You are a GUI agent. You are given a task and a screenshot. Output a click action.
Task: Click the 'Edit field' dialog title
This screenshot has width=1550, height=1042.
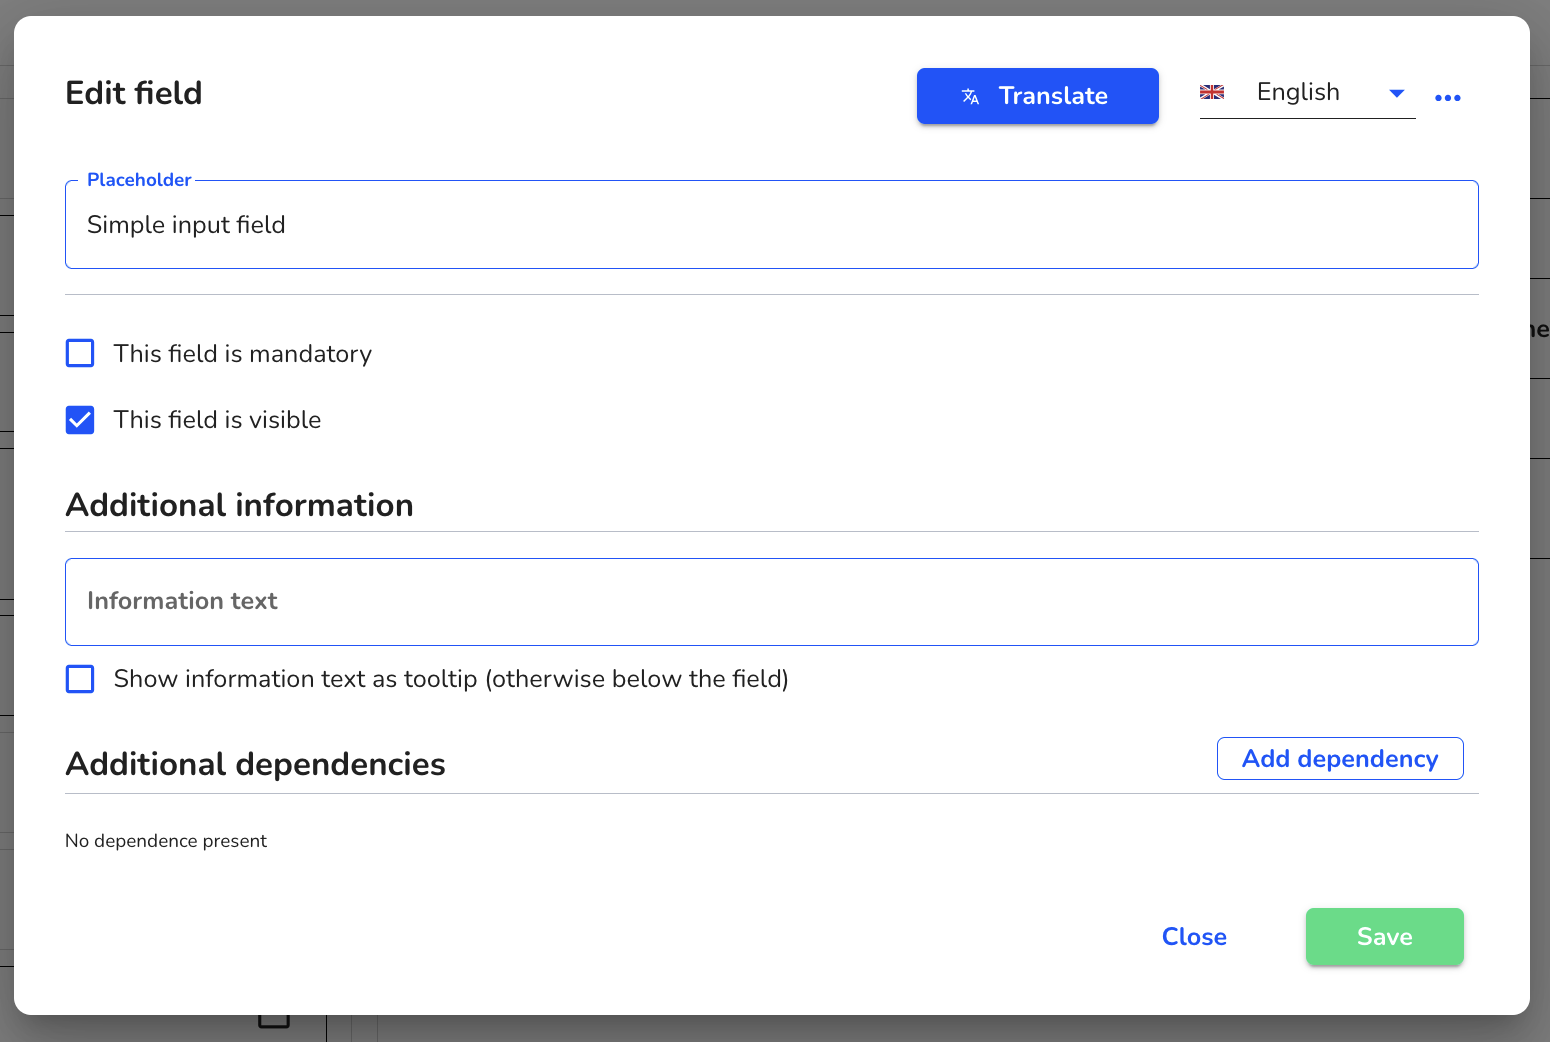(134, 93)
